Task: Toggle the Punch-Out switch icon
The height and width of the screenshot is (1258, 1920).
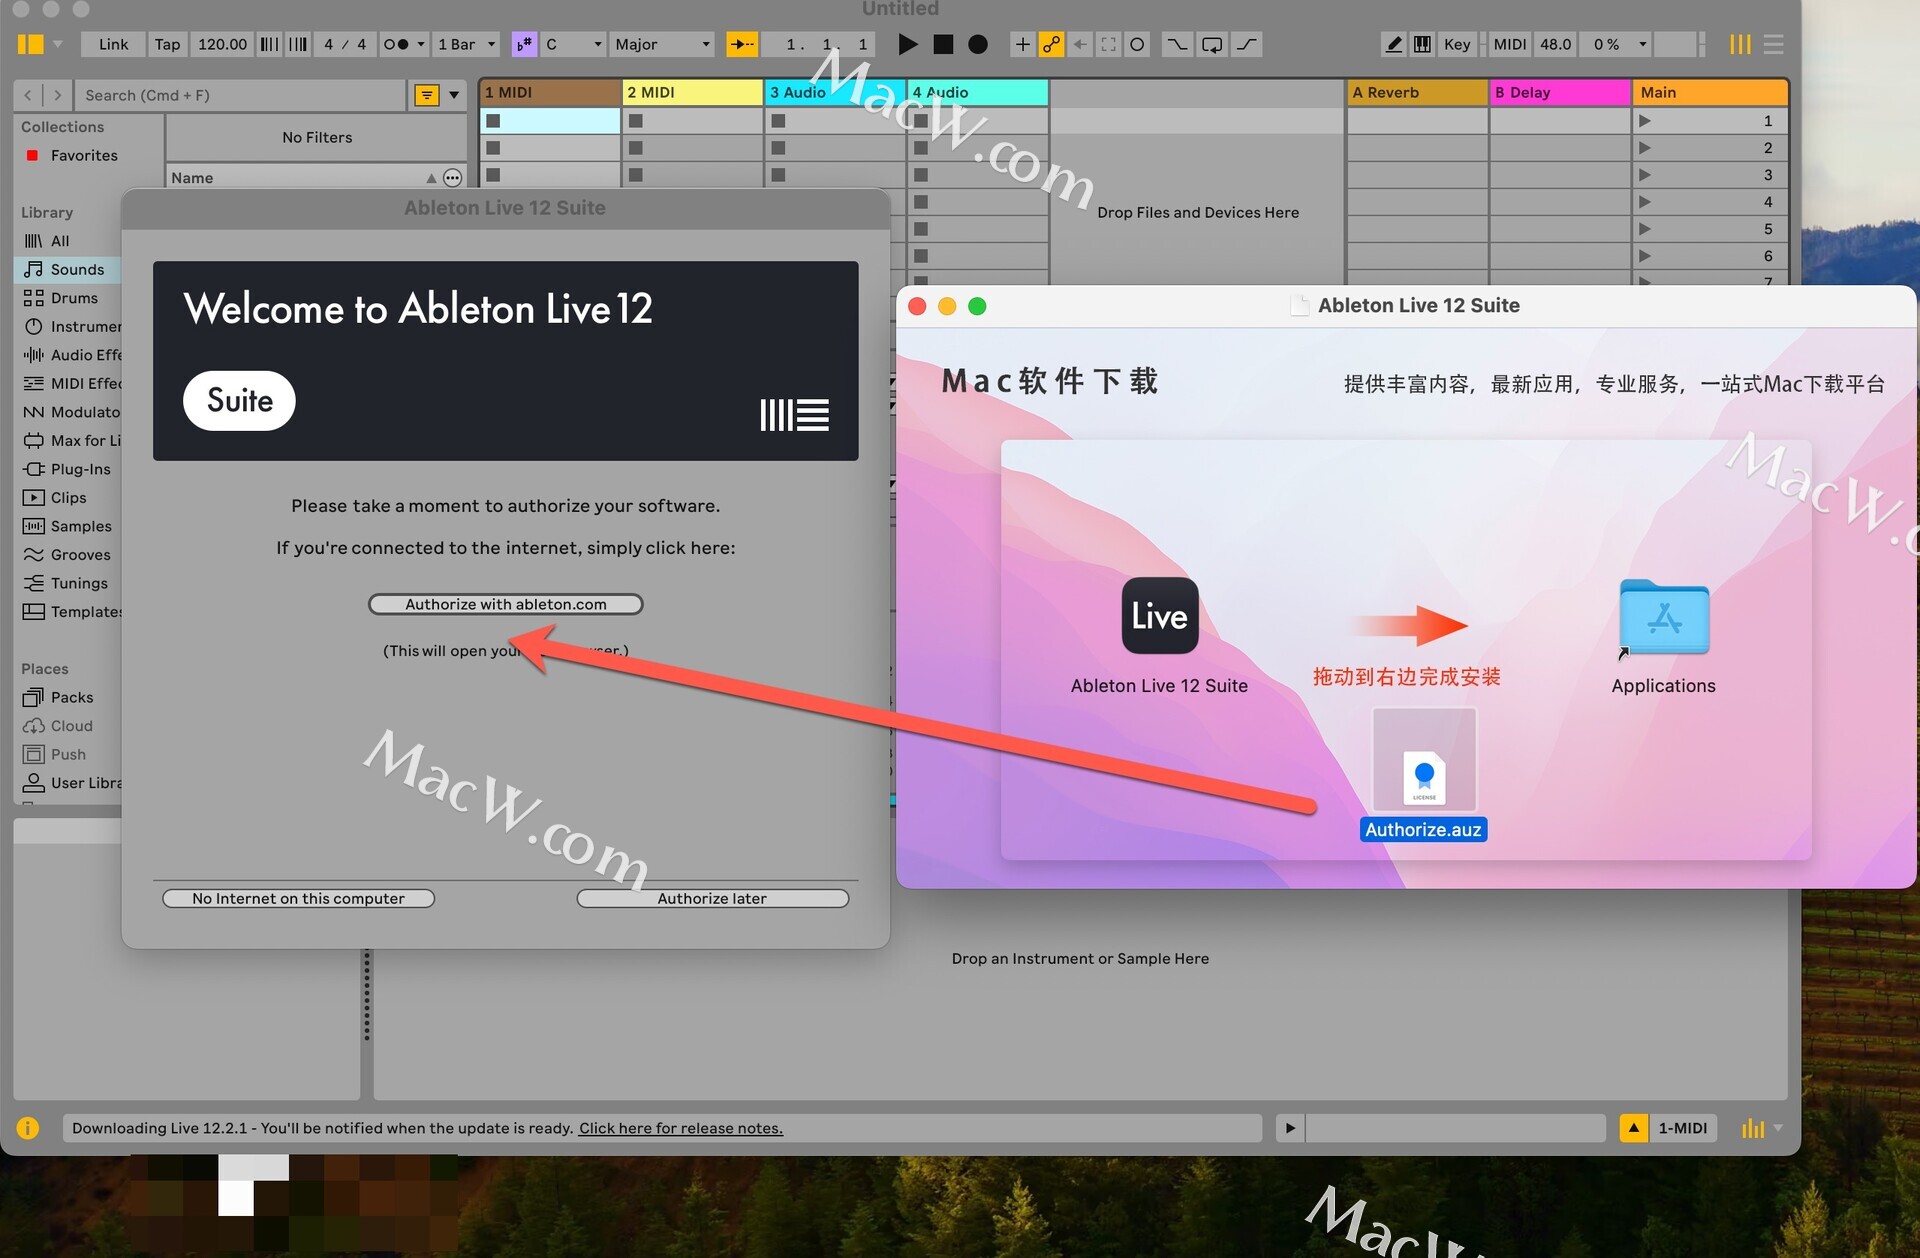Action: coord(1247,44)
